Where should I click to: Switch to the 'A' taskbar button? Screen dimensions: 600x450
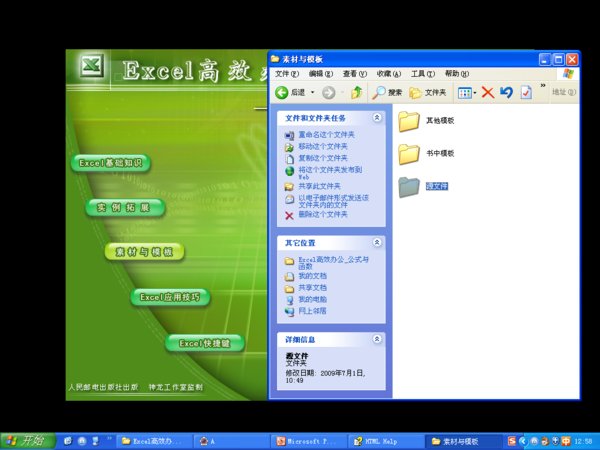(x=232, y=441)
